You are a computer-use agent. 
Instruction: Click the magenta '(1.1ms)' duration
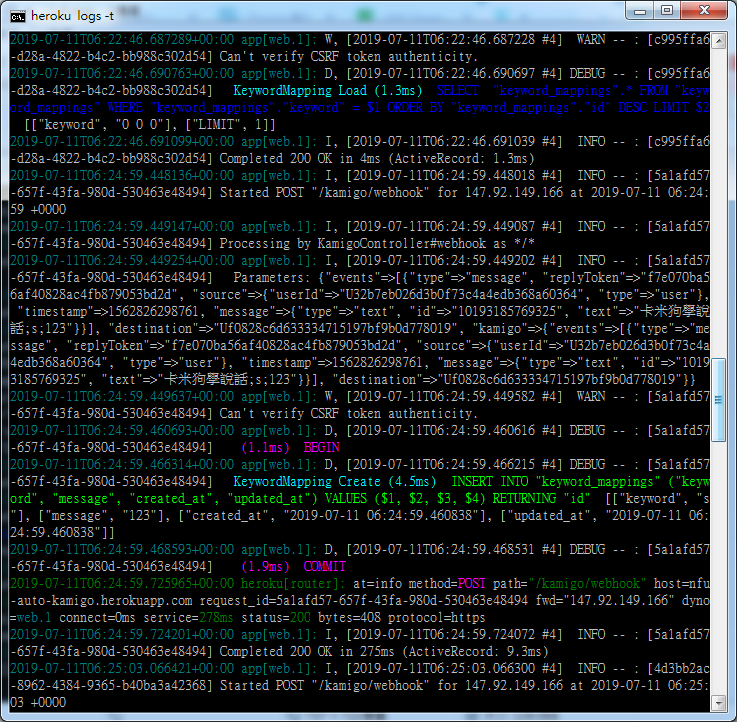[265, 447]
